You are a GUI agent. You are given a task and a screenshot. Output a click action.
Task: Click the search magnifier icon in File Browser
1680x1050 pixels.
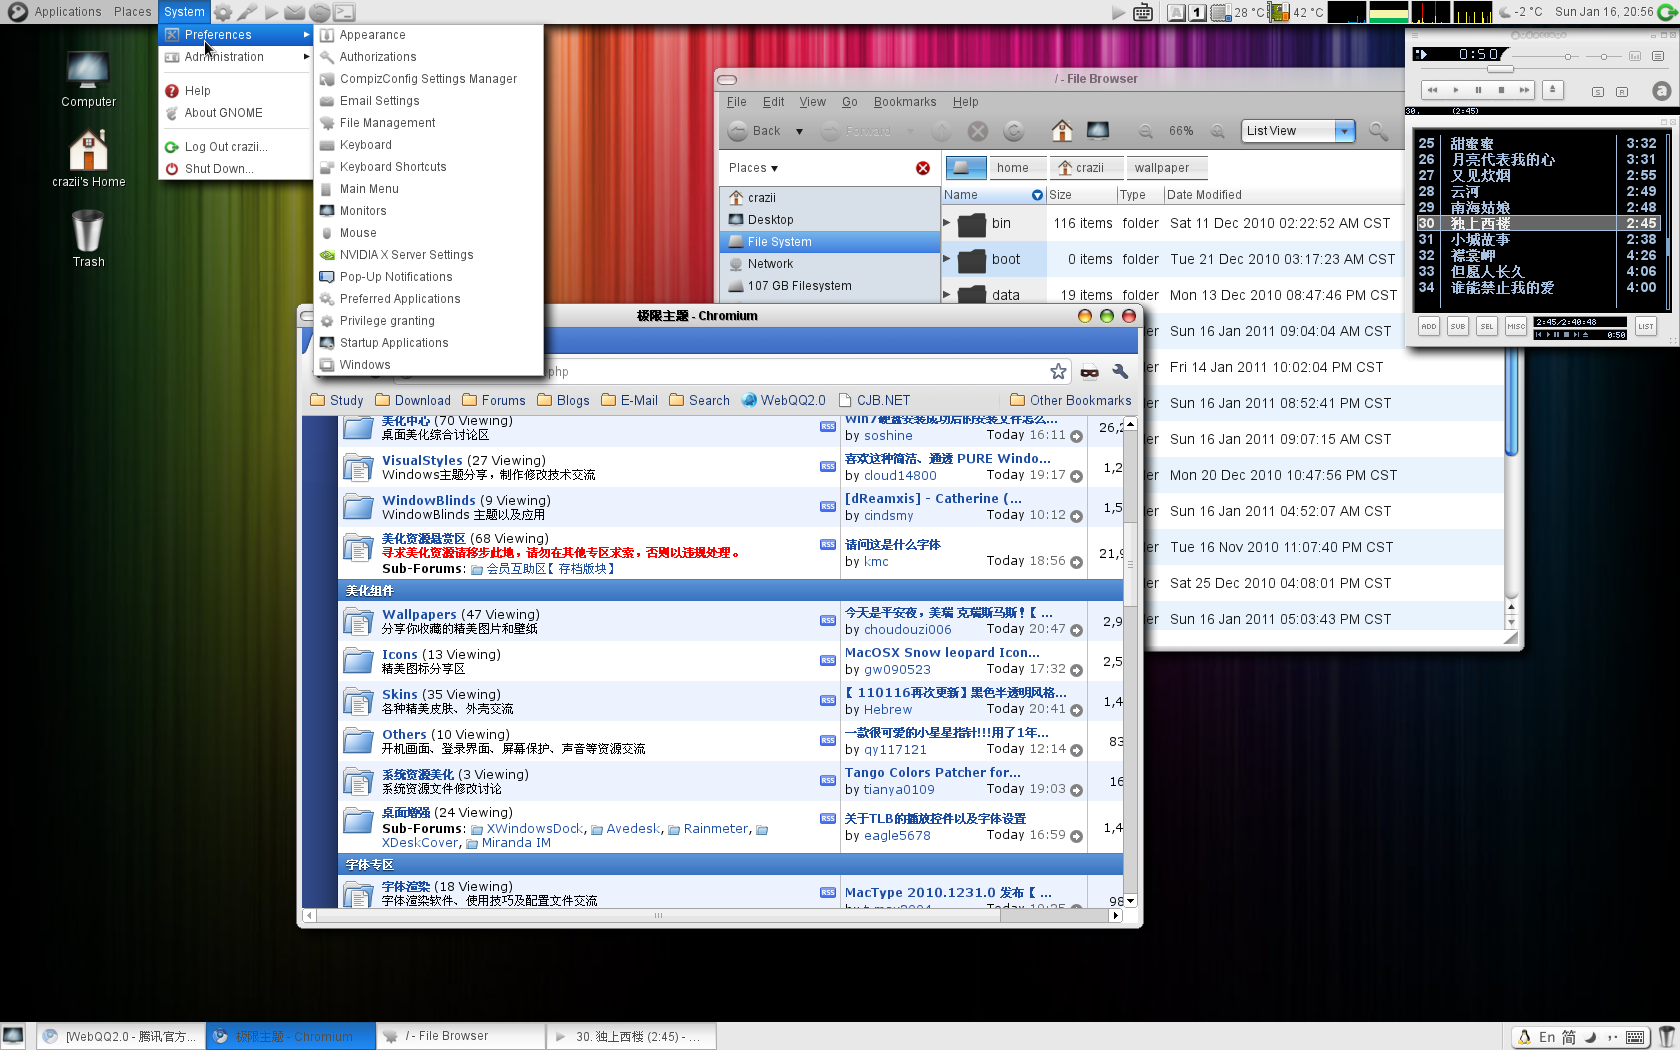pos(1378,131)
